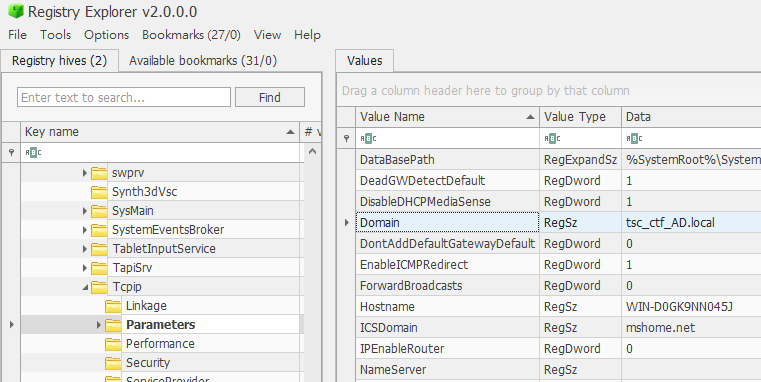The width and height of the screenshot is (761, 382).
Task: Switch to Available bookmarks (31/0) tab
Action: coord(203,61)
